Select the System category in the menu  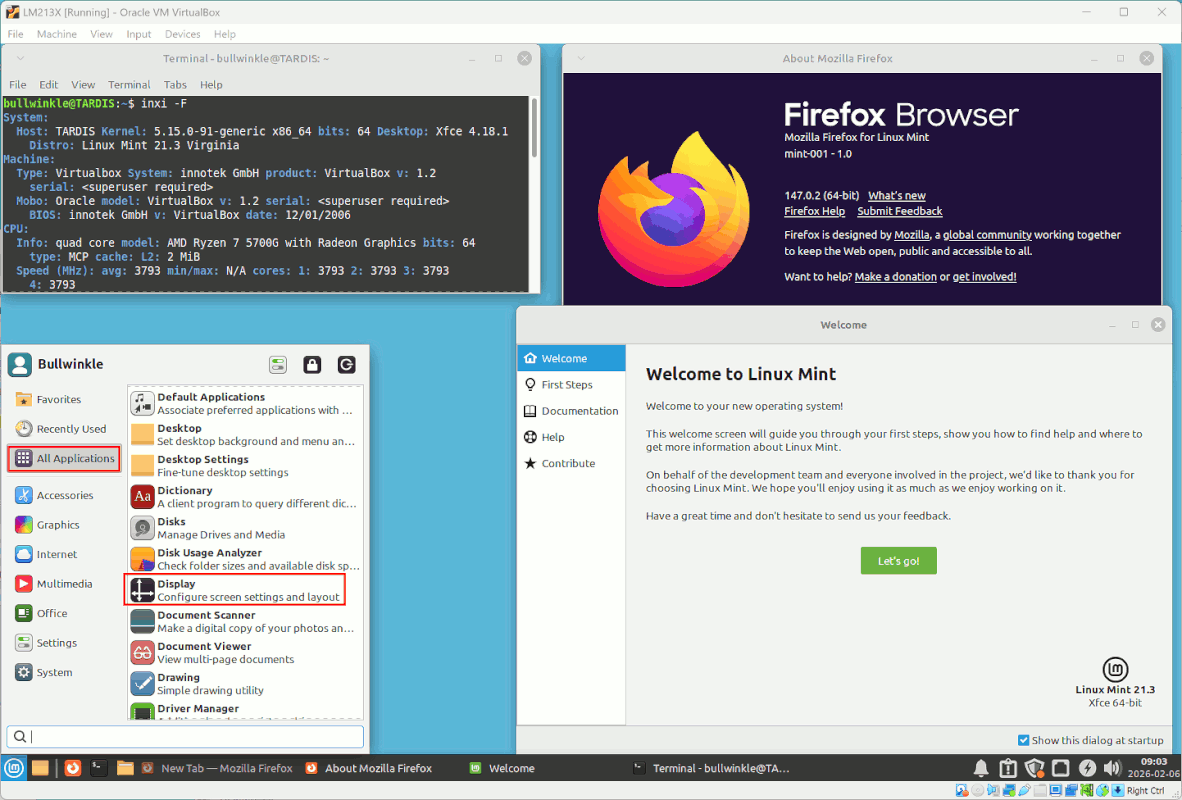pos(64,673)
